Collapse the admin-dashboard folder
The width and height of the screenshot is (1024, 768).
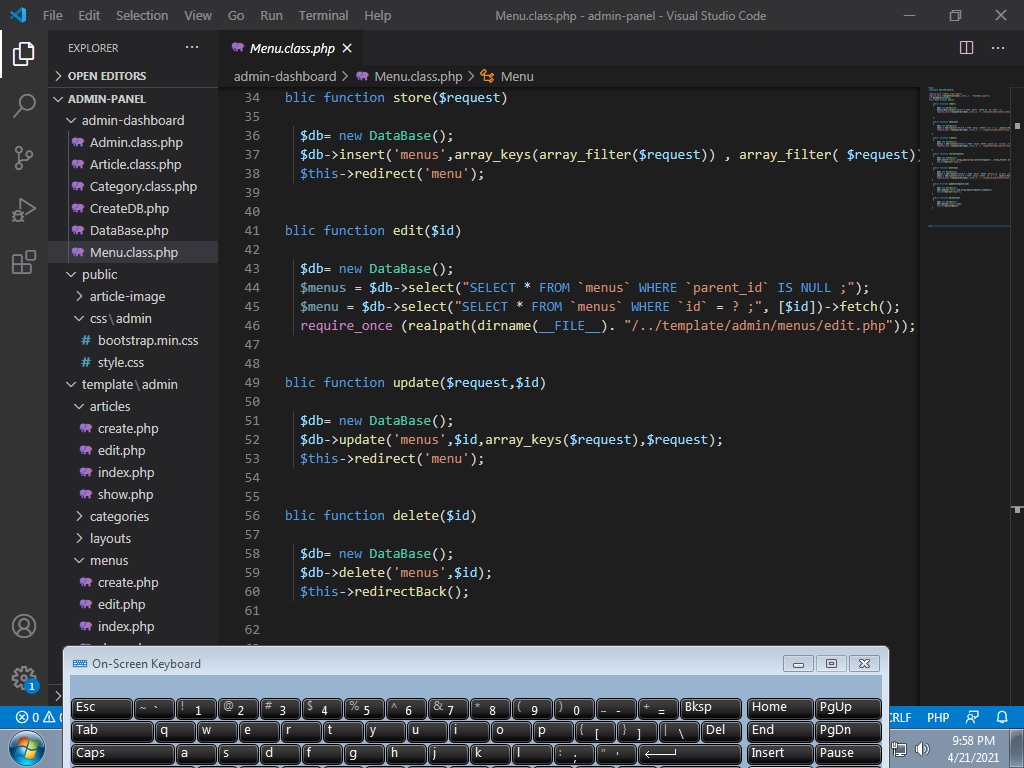[132, 120]
